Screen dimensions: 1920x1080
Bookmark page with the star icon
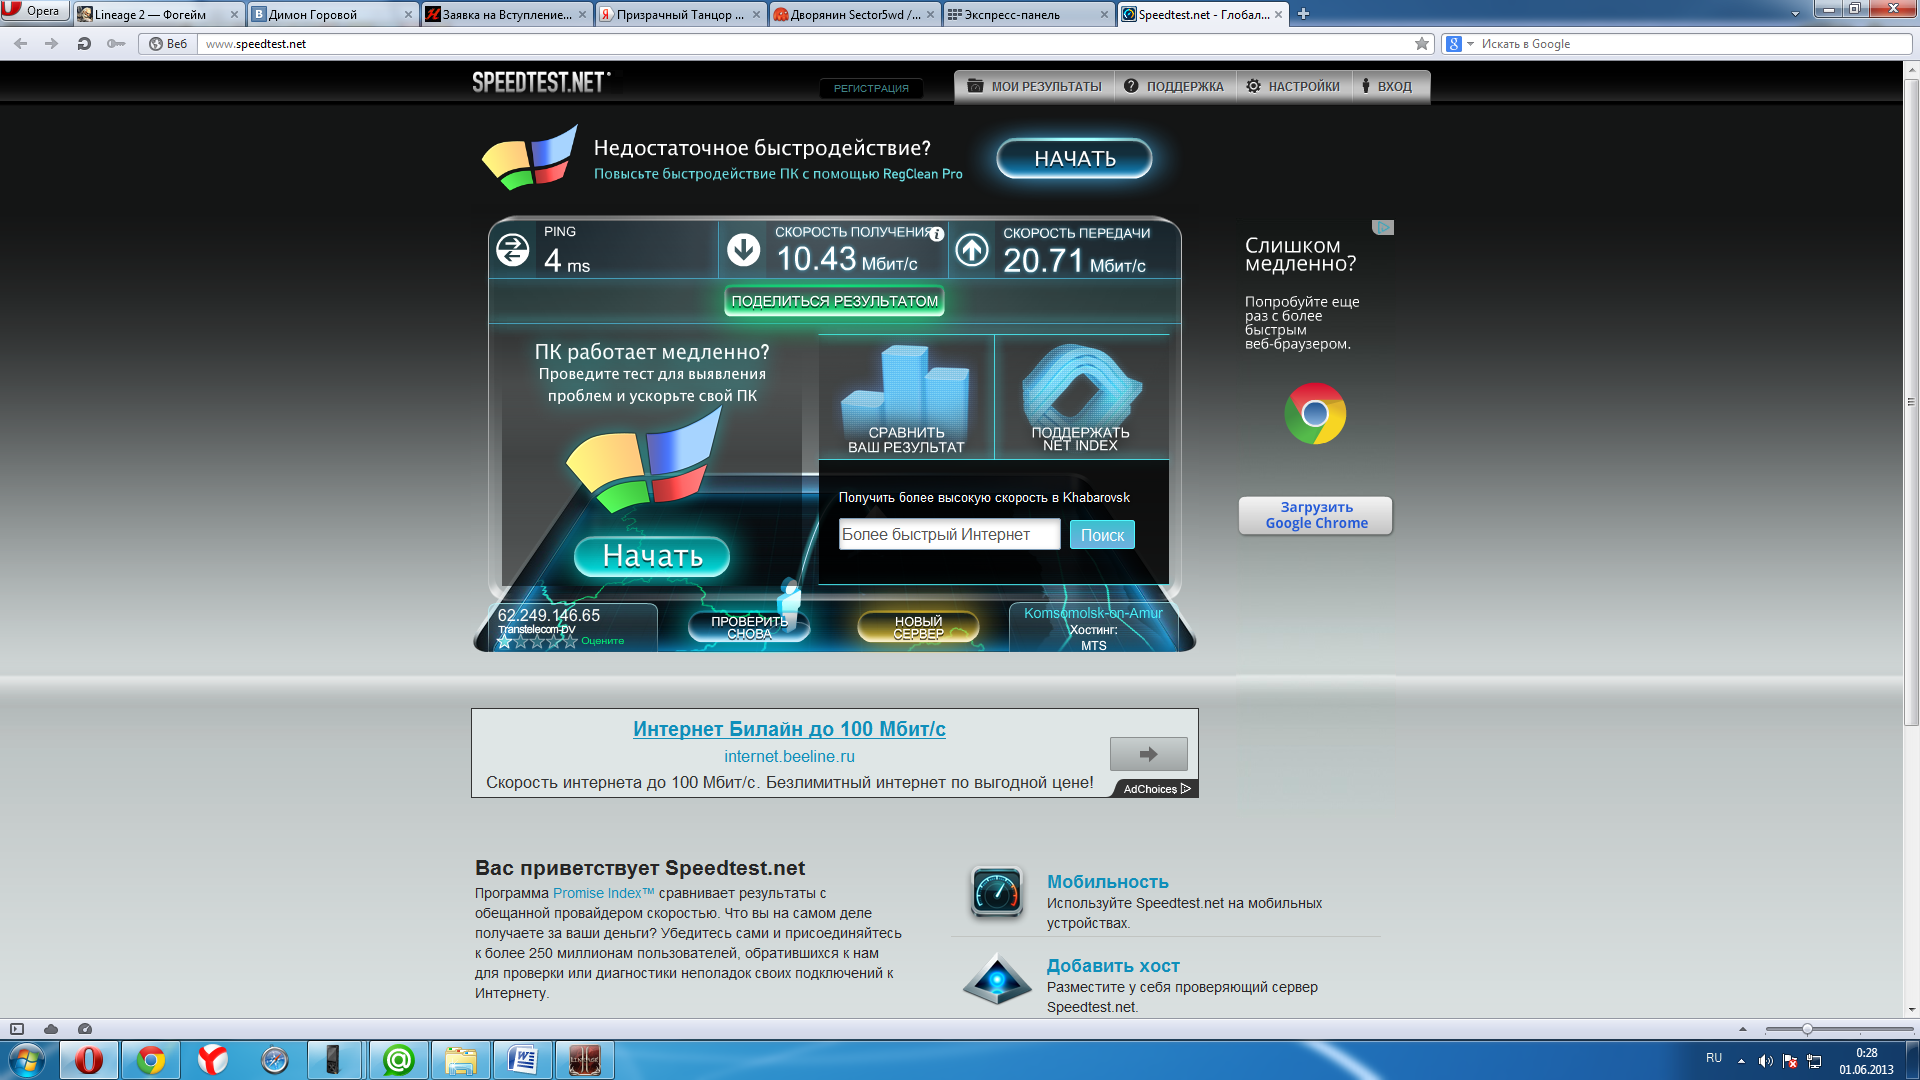pyautogui.click(x=1422, y=44)
